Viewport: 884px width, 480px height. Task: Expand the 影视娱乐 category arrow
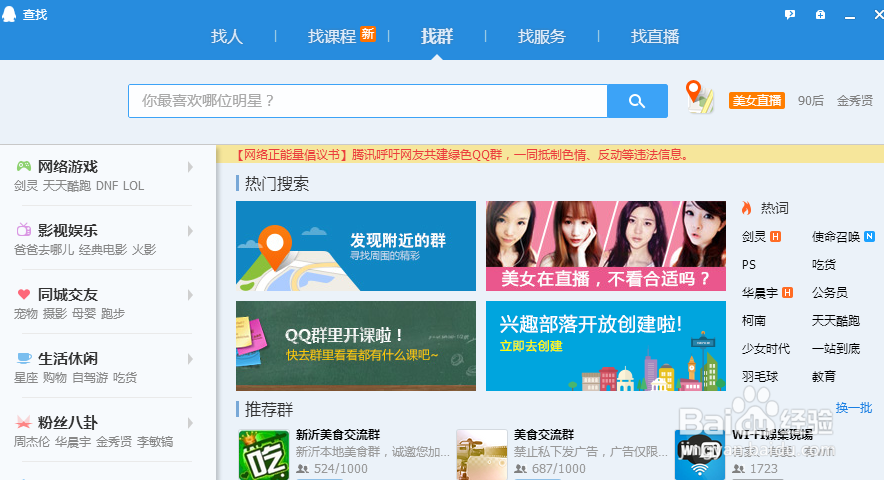(191, 231)
